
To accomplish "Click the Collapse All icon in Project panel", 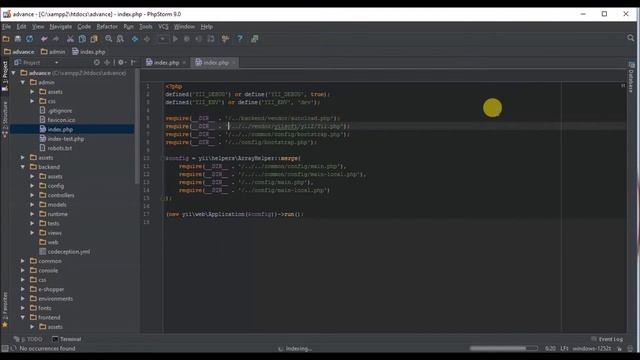I will pyautogui.click(x=107, y=62).
